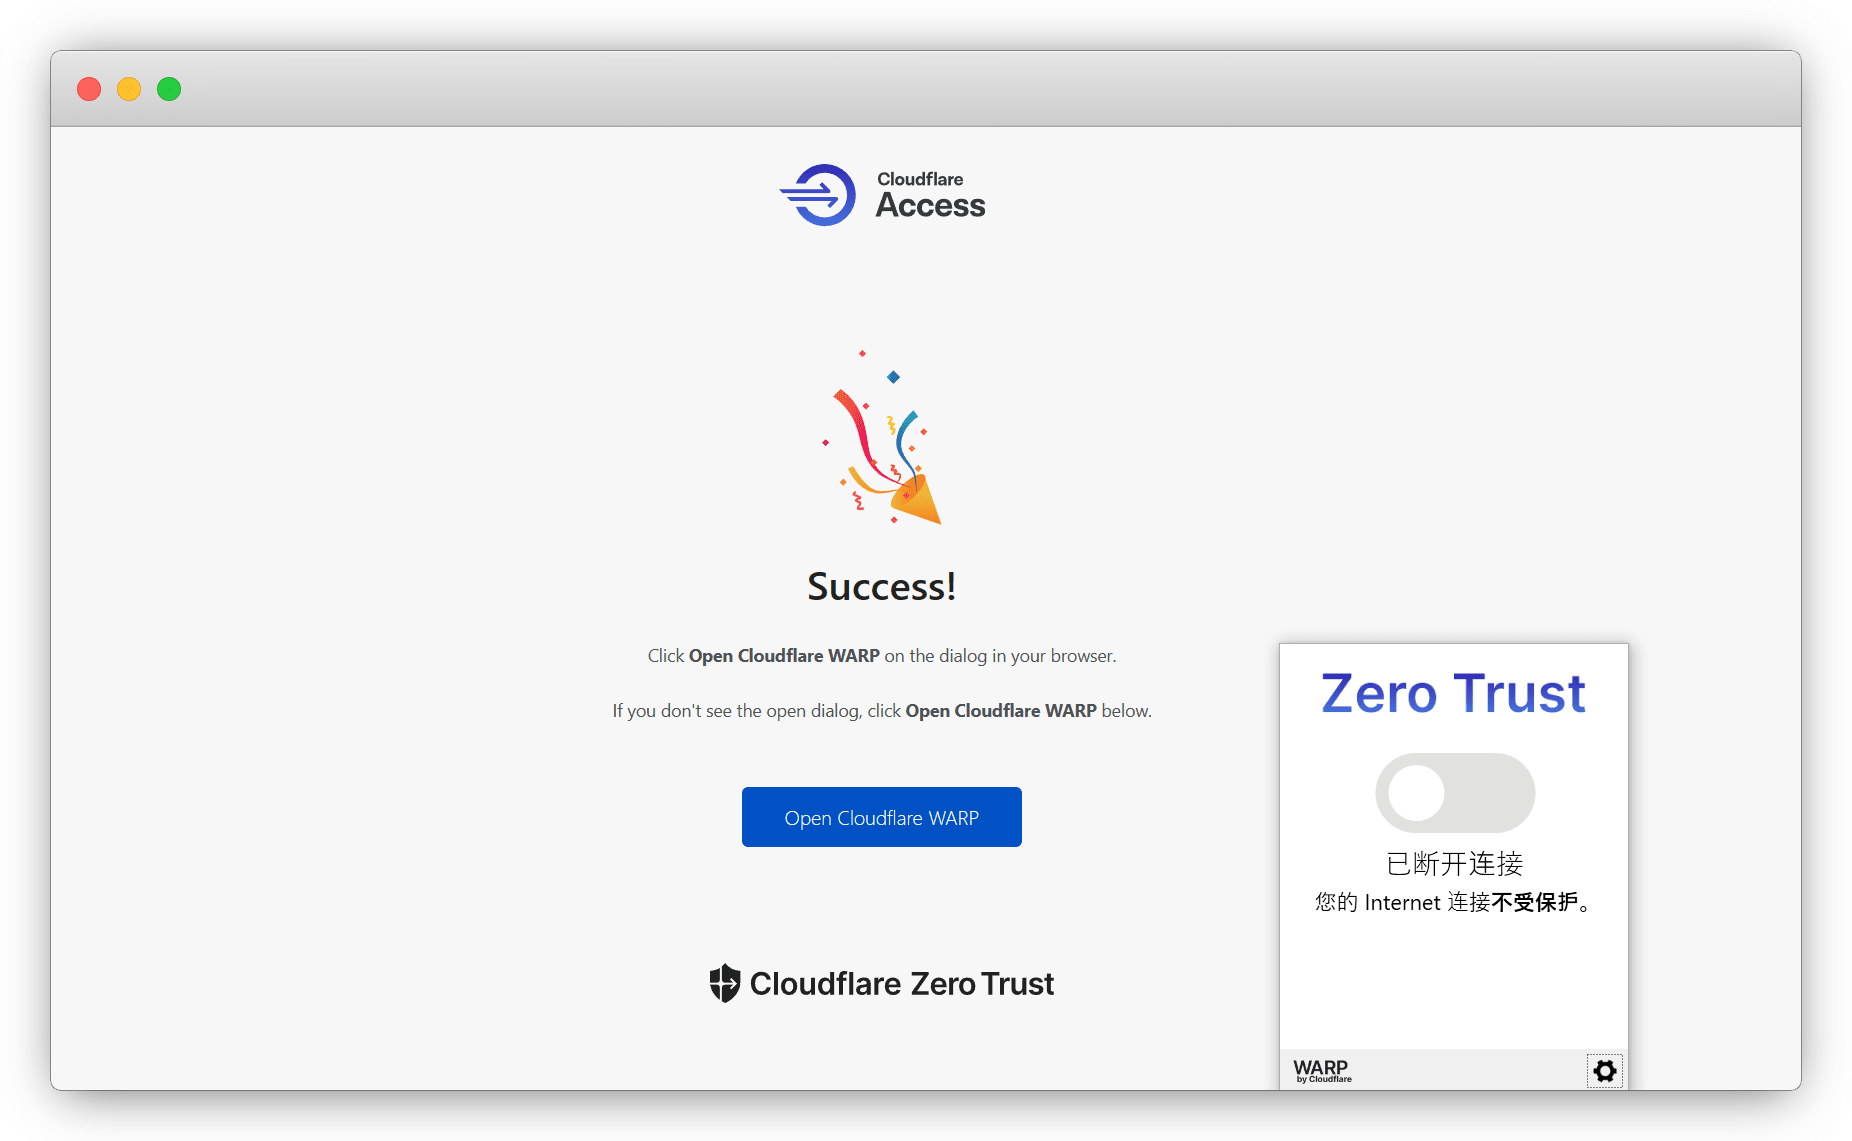Click the Cloudflare Zero Trust footer text

902,984
